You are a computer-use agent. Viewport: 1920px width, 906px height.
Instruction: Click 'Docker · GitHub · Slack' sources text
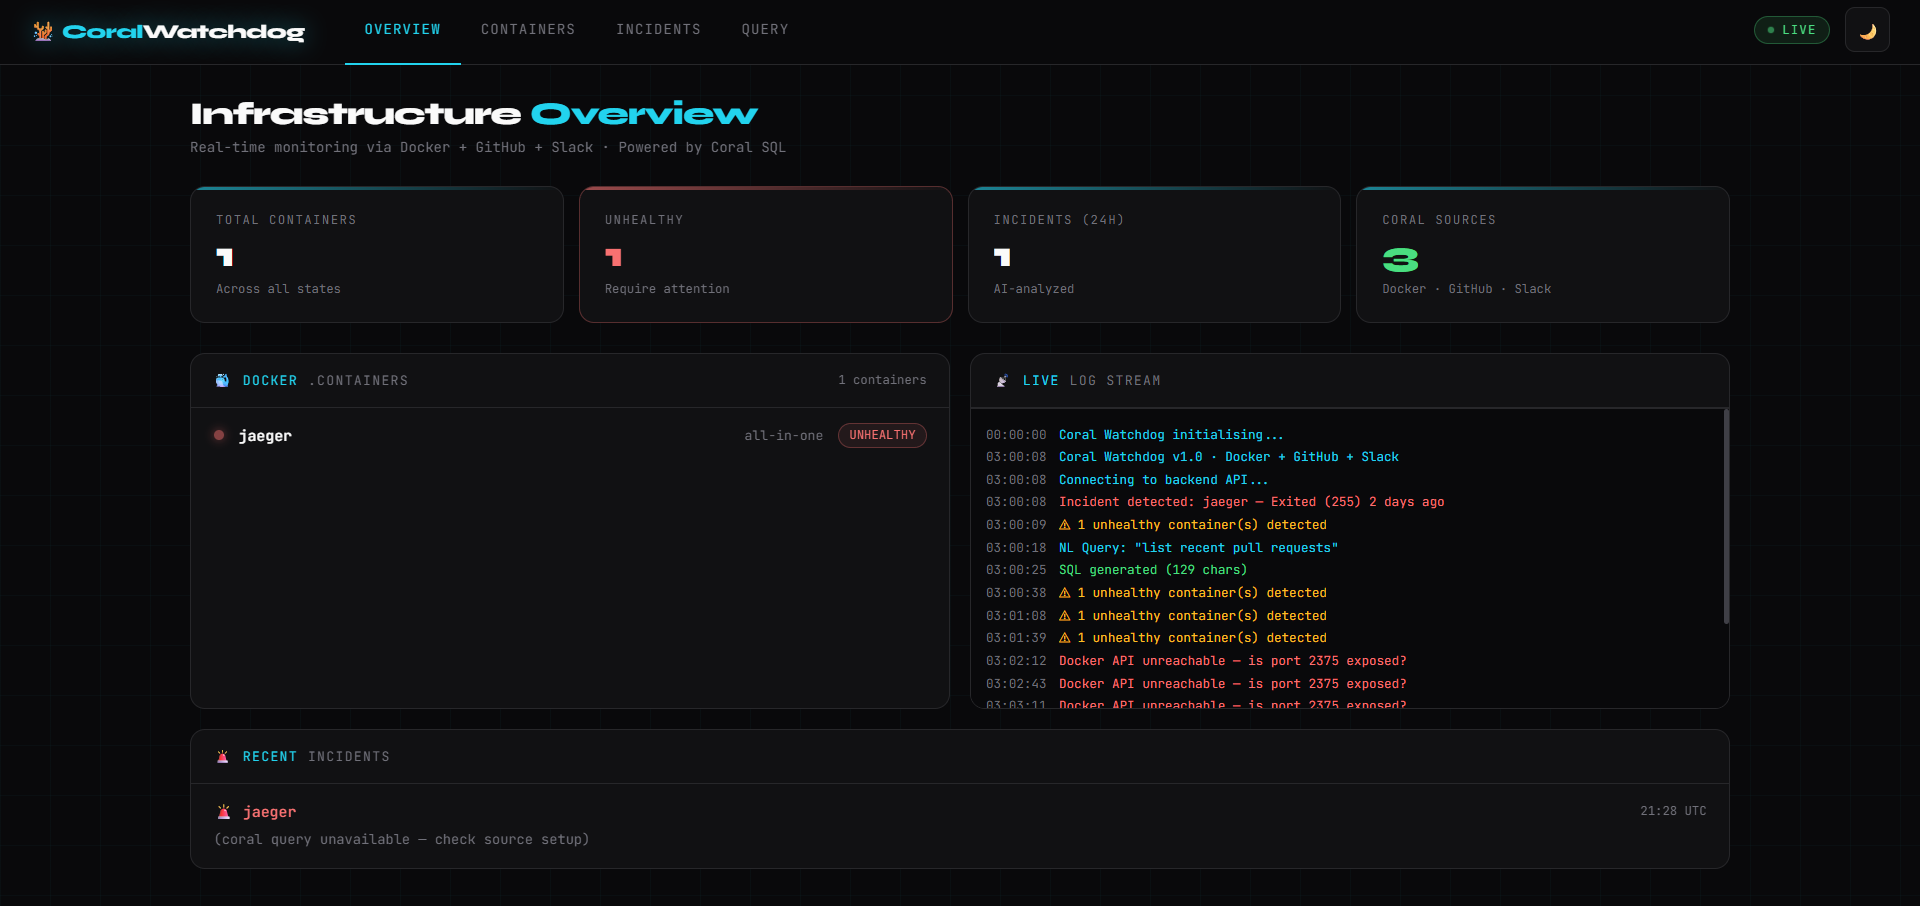[1466, 289]
